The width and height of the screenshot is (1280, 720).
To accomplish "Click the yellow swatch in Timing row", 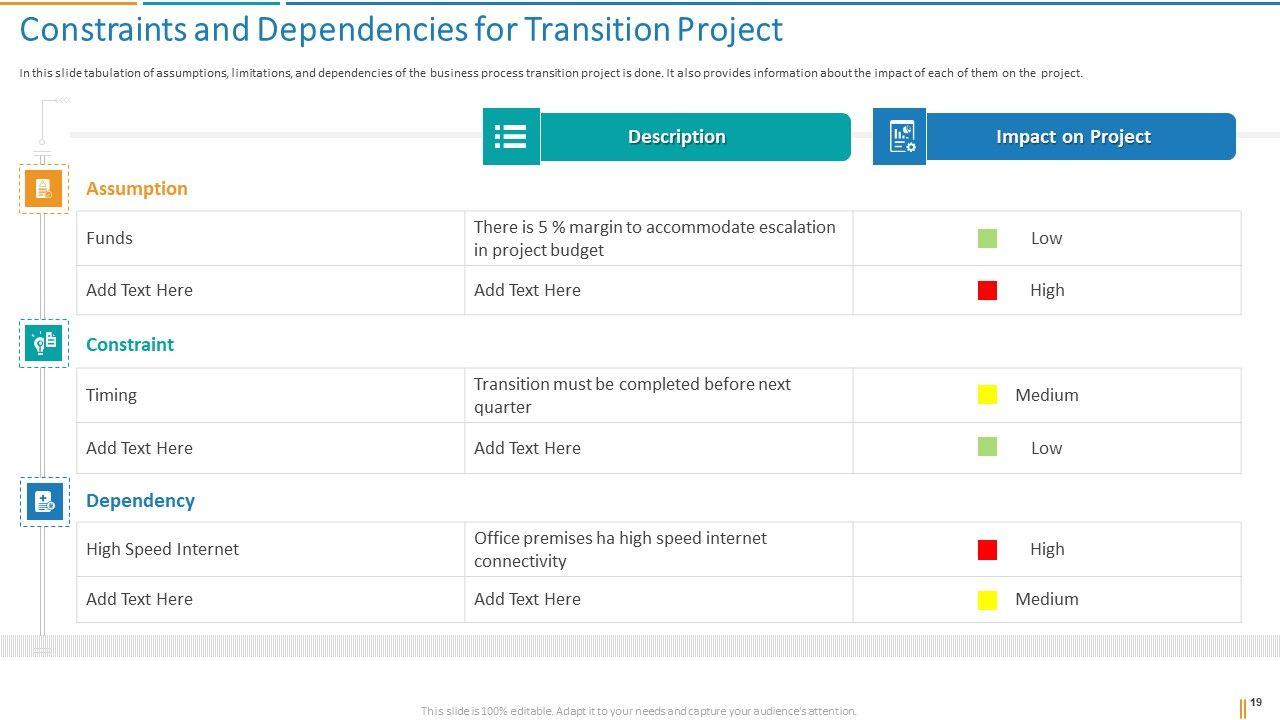I will pyautogui.click(x=987, y=395).
